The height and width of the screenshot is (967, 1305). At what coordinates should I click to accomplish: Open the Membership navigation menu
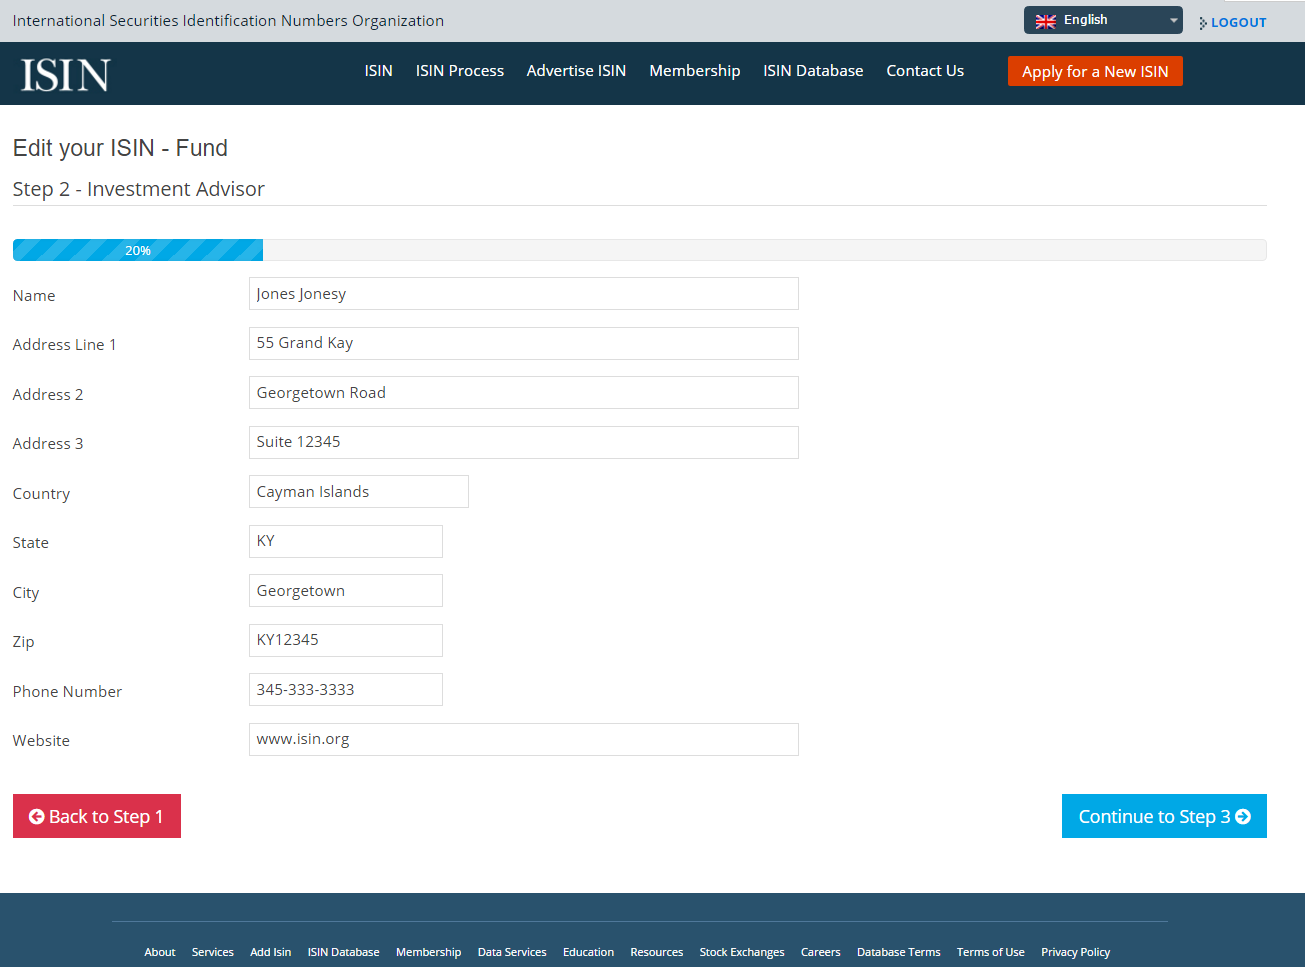[x=694, y=70]
